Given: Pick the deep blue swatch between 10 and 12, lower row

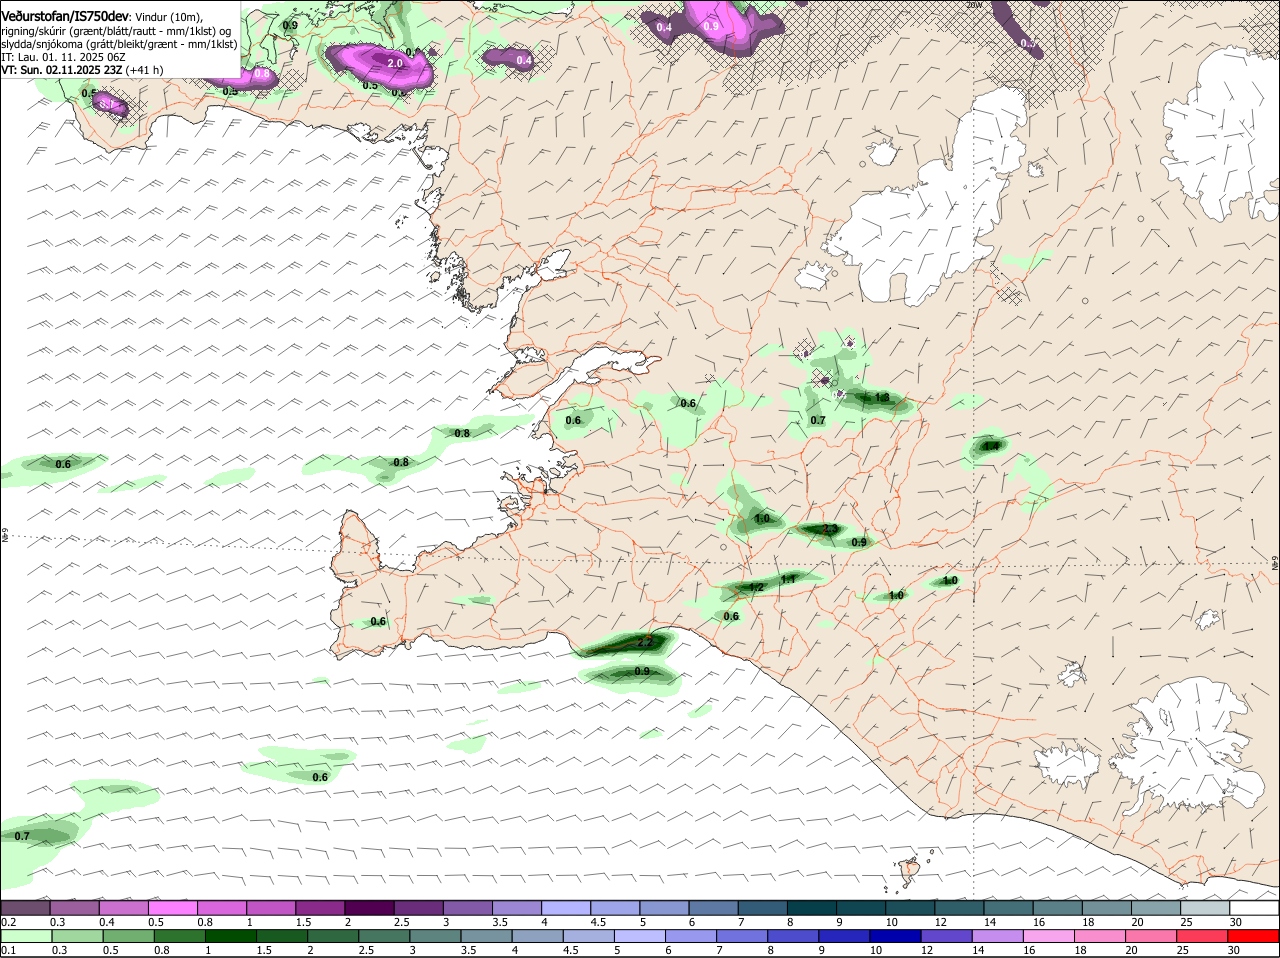Looking at the screenshot, I should [x=896, y=936].
